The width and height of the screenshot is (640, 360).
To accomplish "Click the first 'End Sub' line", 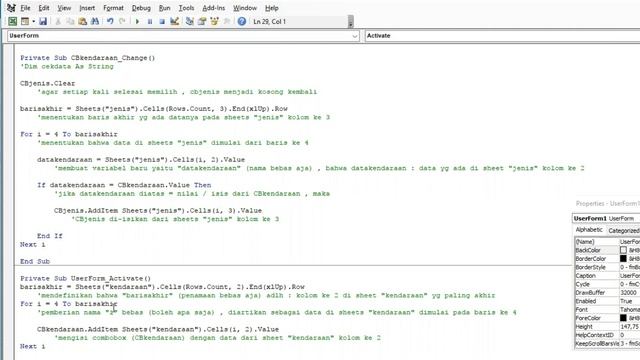I will (35, 261).
